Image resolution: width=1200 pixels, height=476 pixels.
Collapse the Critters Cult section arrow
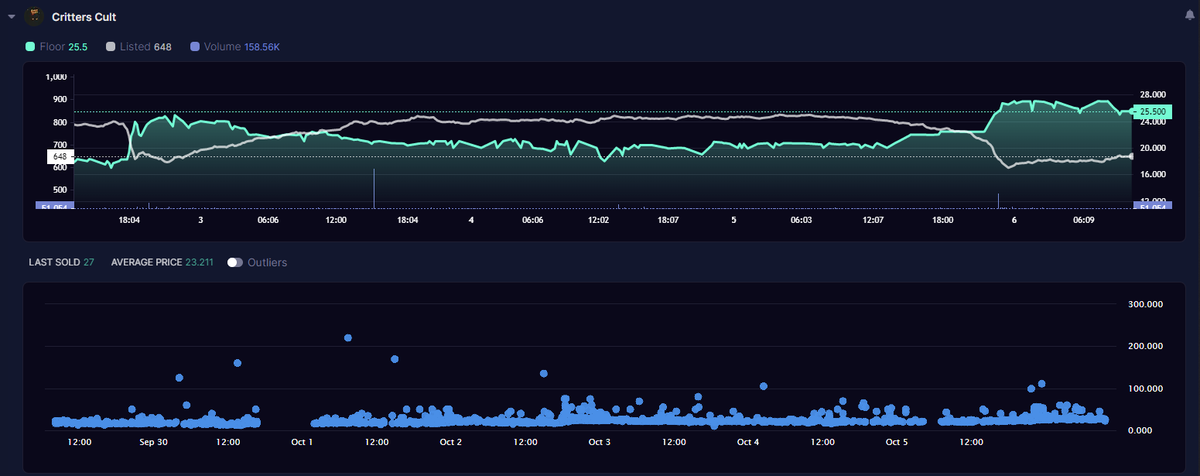[11, 17]
